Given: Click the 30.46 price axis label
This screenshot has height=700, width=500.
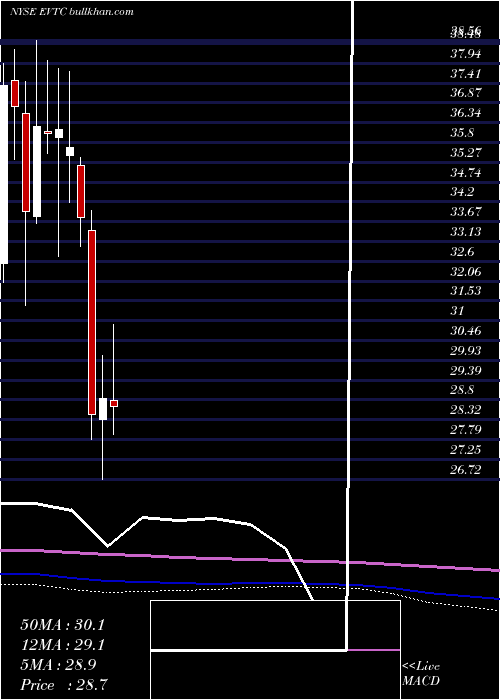Looking at the screenshot, I should (x=466, y=331).
